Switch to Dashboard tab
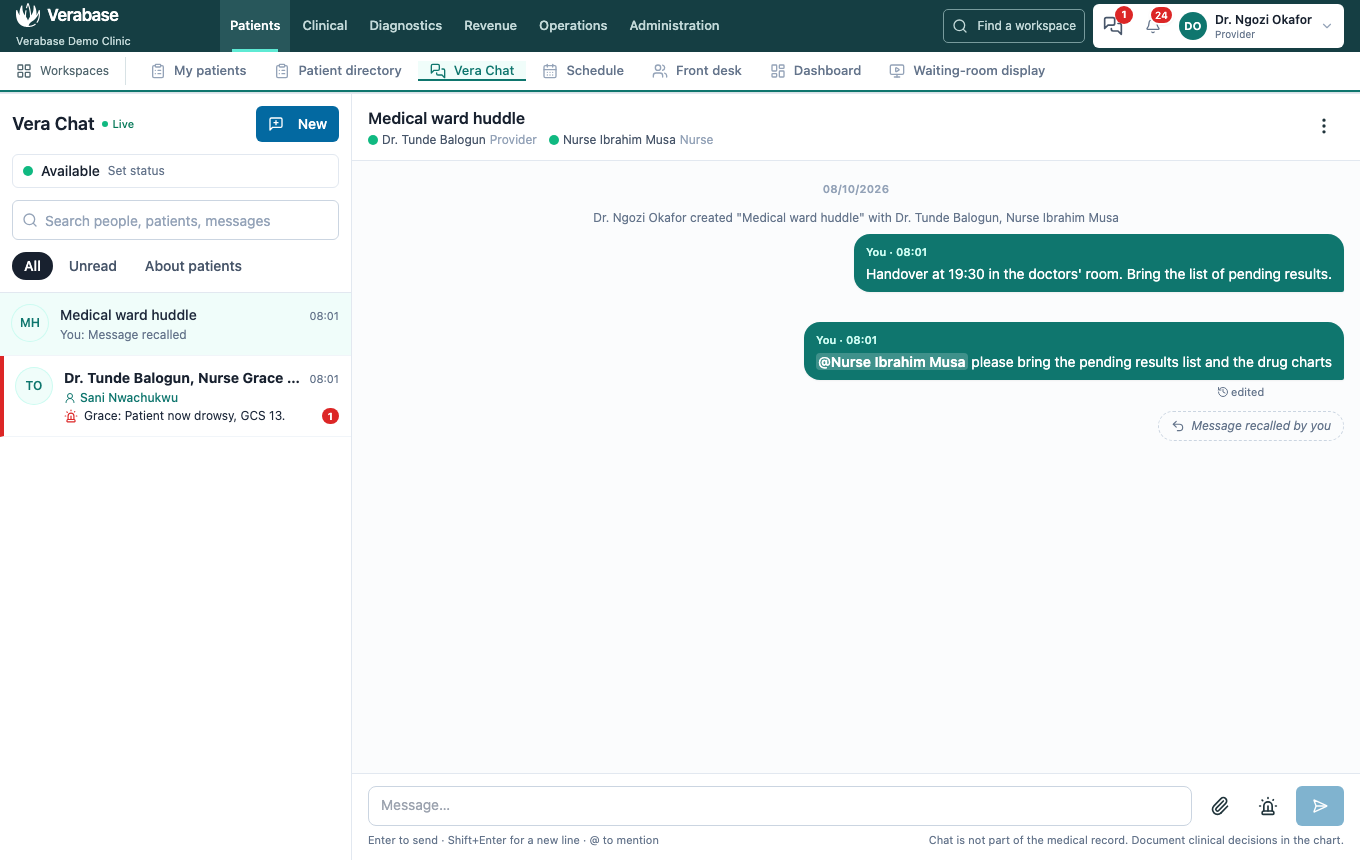 click(x=816, y=71)
